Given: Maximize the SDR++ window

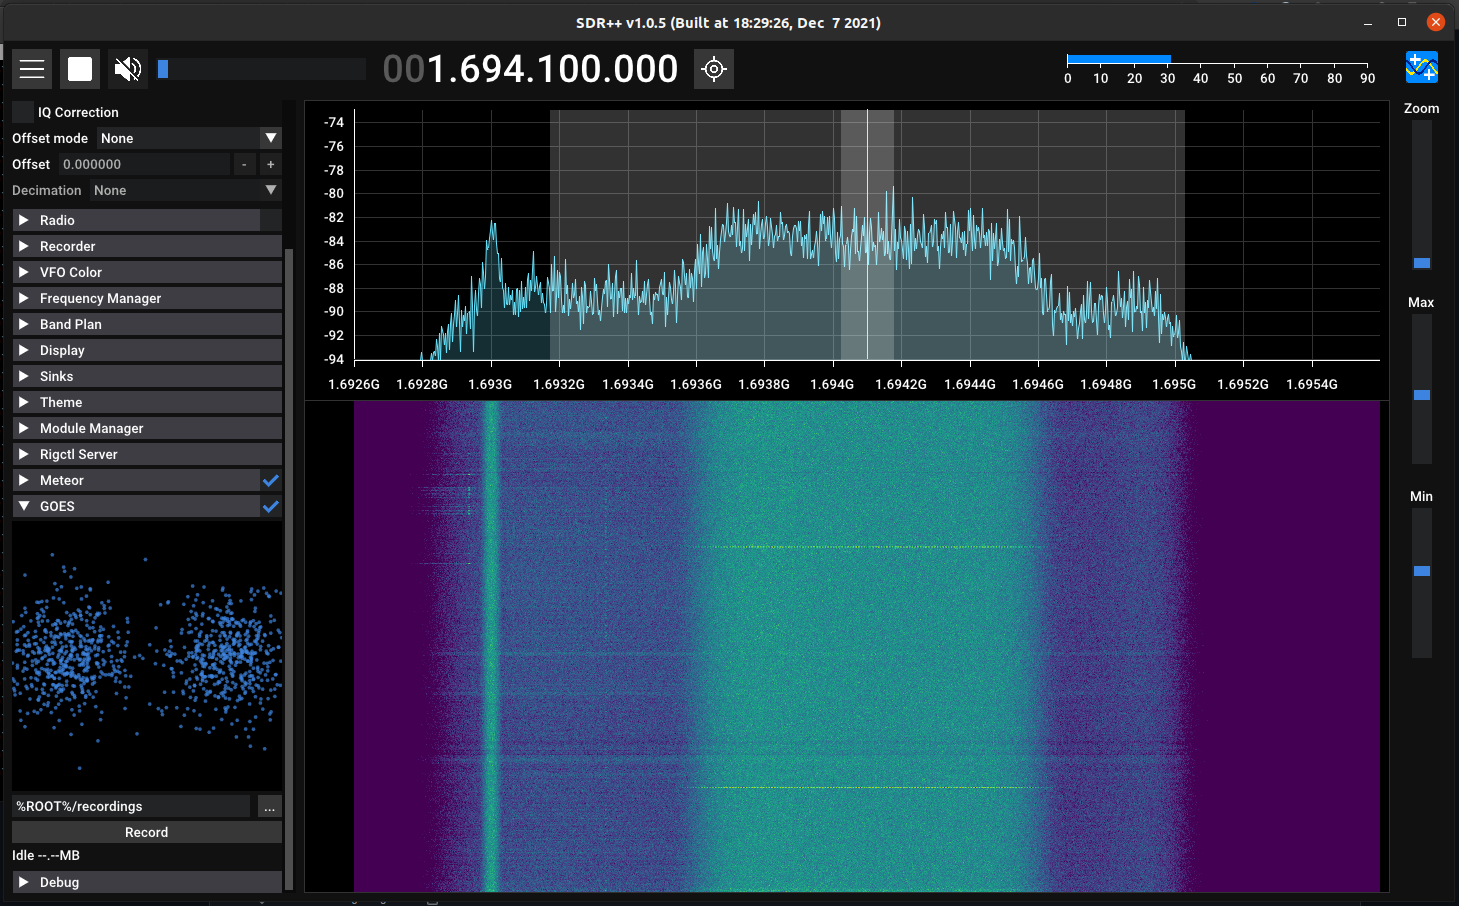Looking at the screenshot, I should [1401, 22].
